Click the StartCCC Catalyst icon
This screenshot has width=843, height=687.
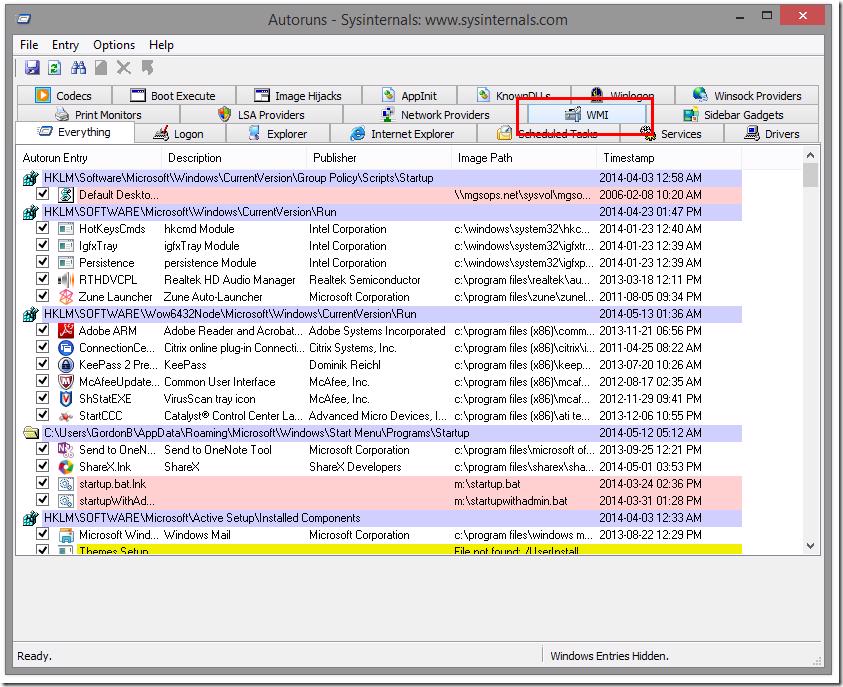[66, 416]
